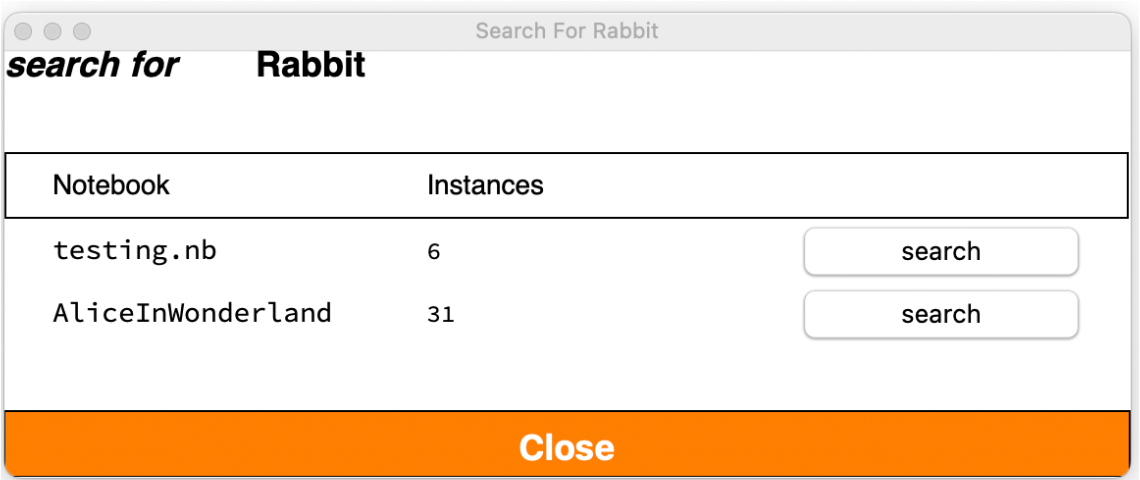Click the instance count 31
Screen dimensions: 1140x480
[440, 315]
